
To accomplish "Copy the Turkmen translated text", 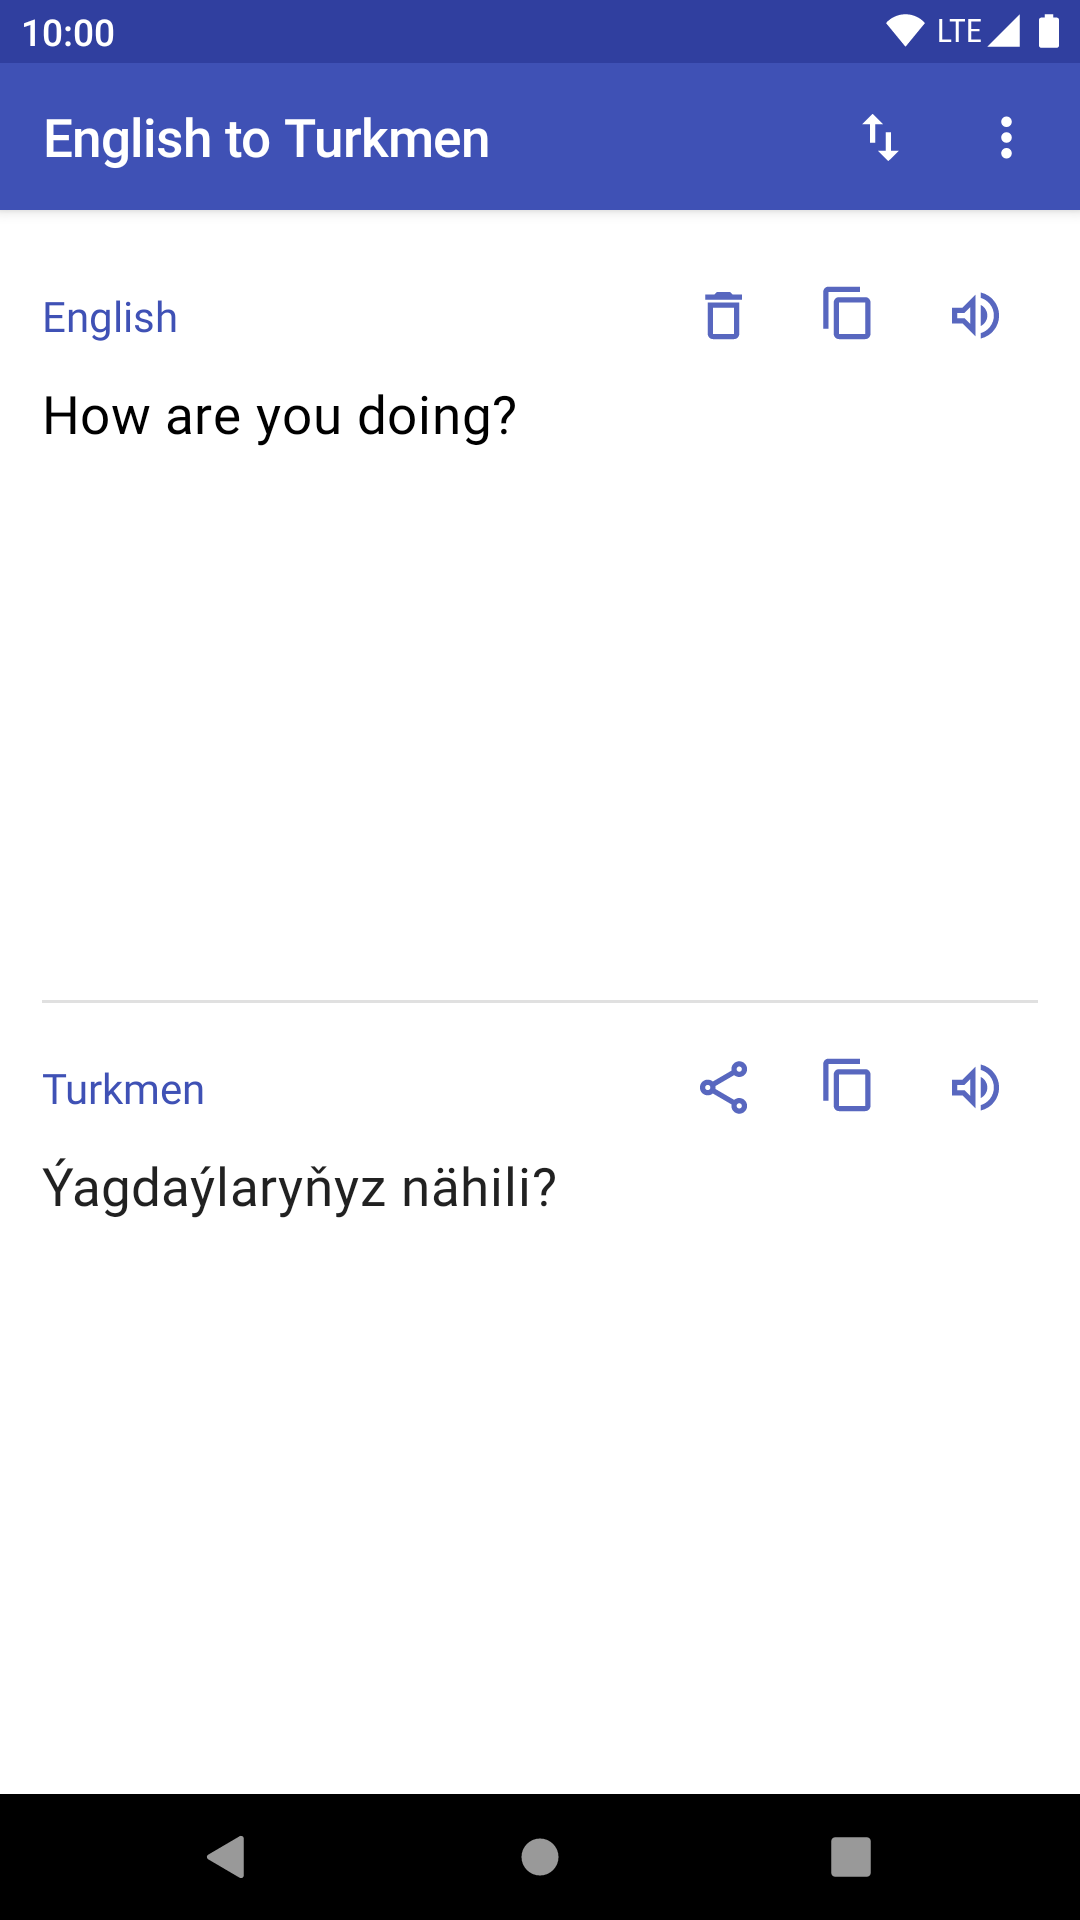I will [847, 1086].
